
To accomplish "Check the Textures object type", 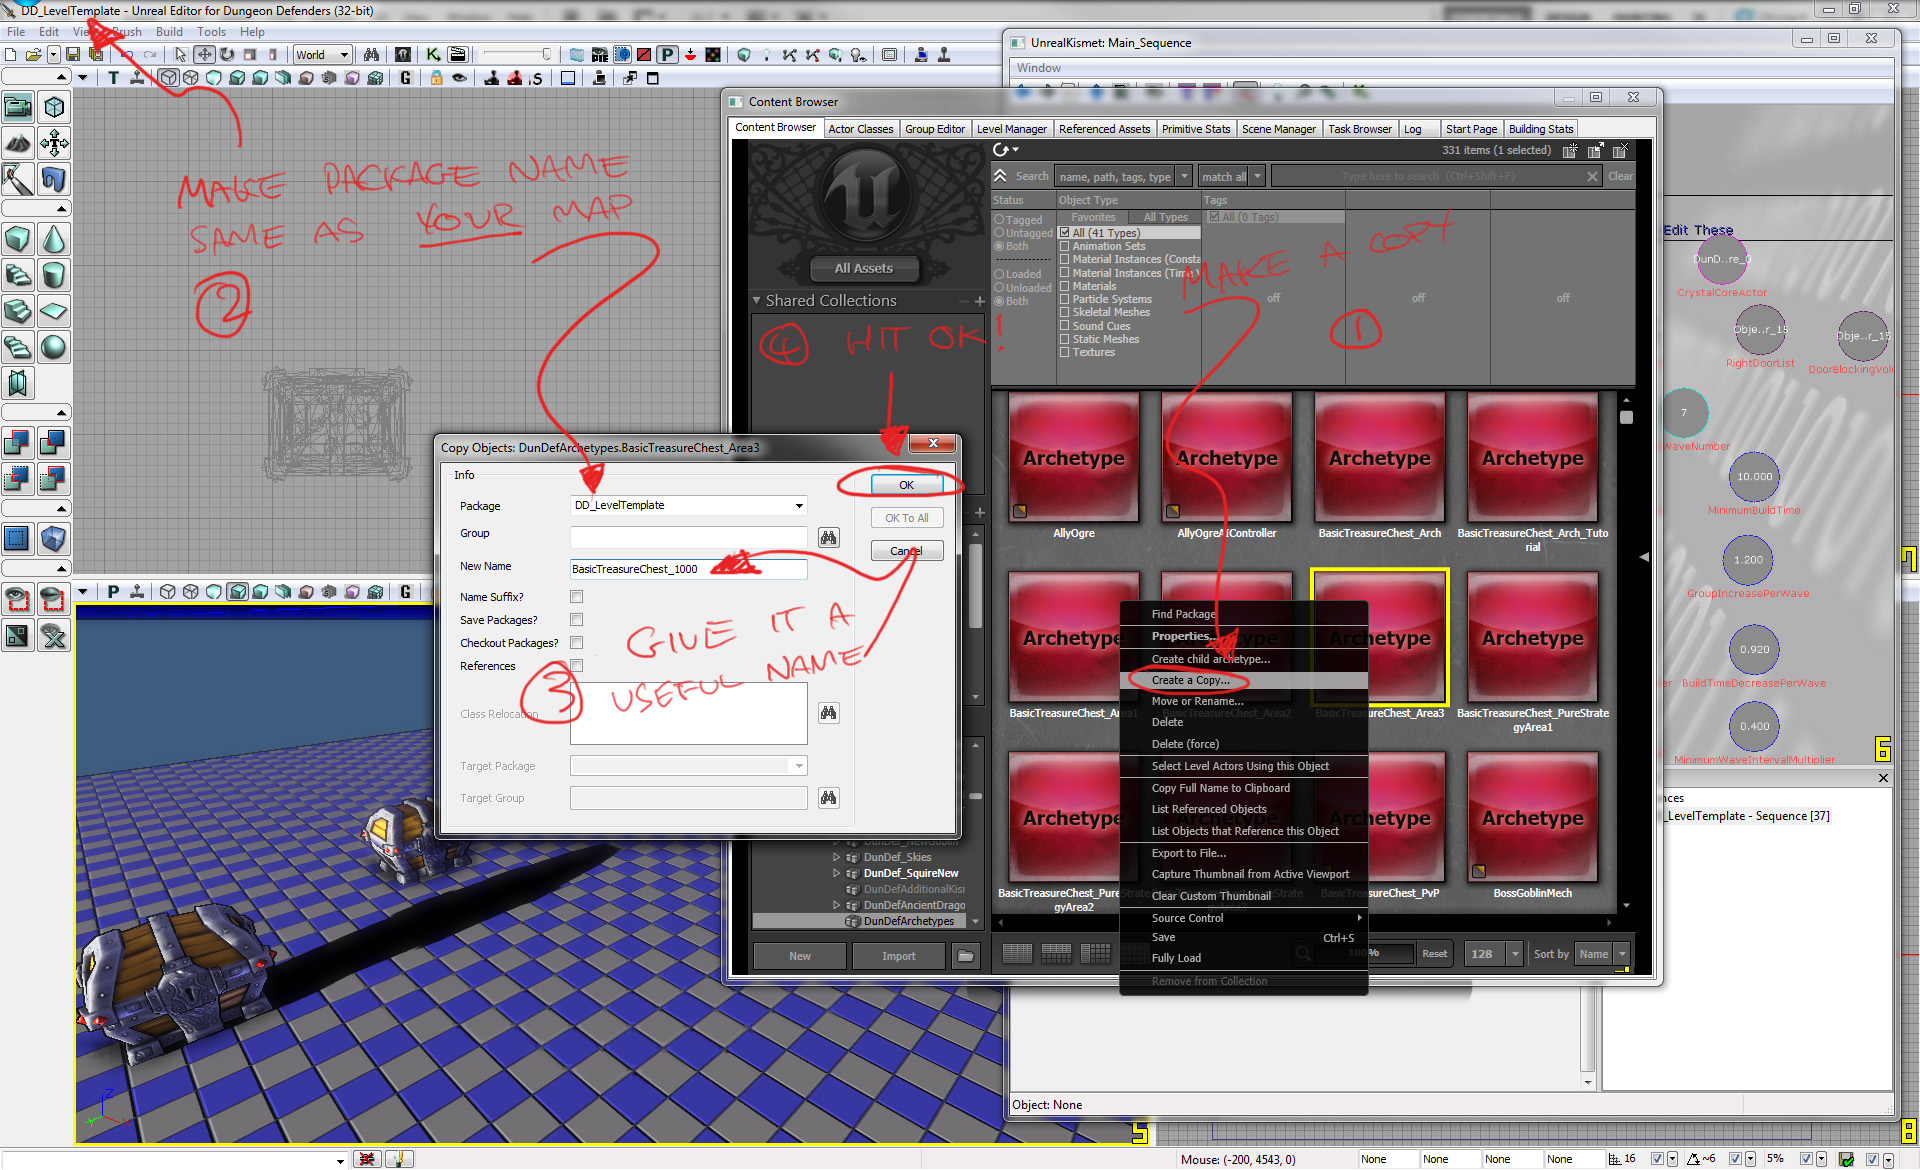I will [x=1065, y=352].
